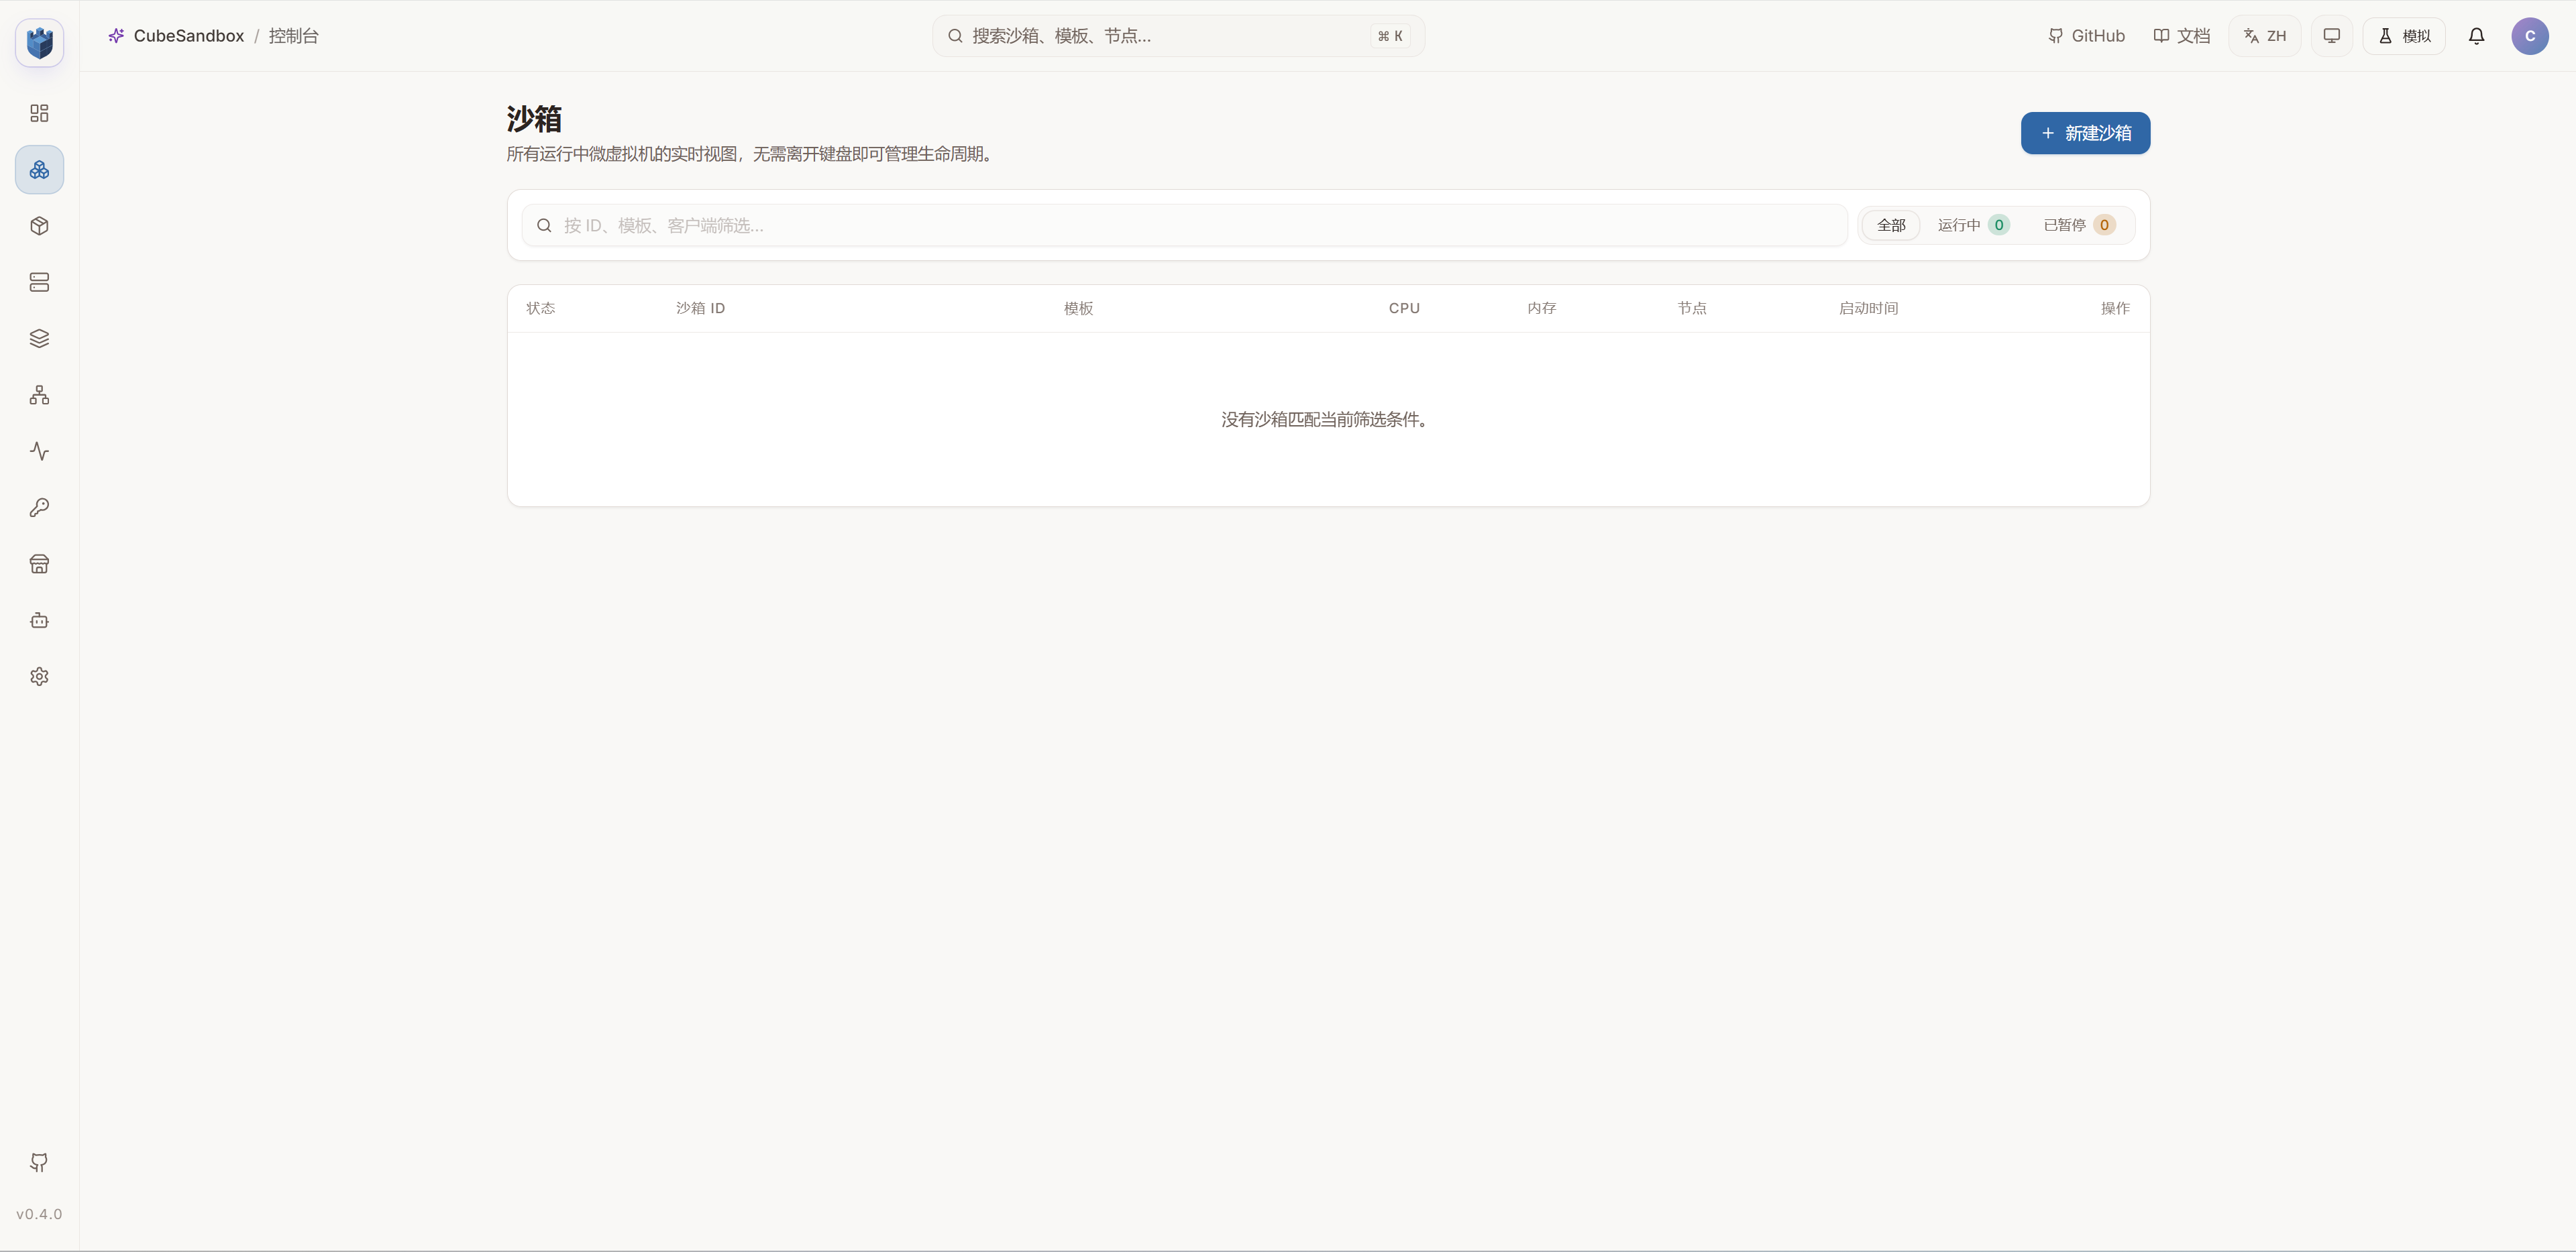The image size is (2576, 1252).
Task: Open the 文档 docs link
Action: (2181, 36)
